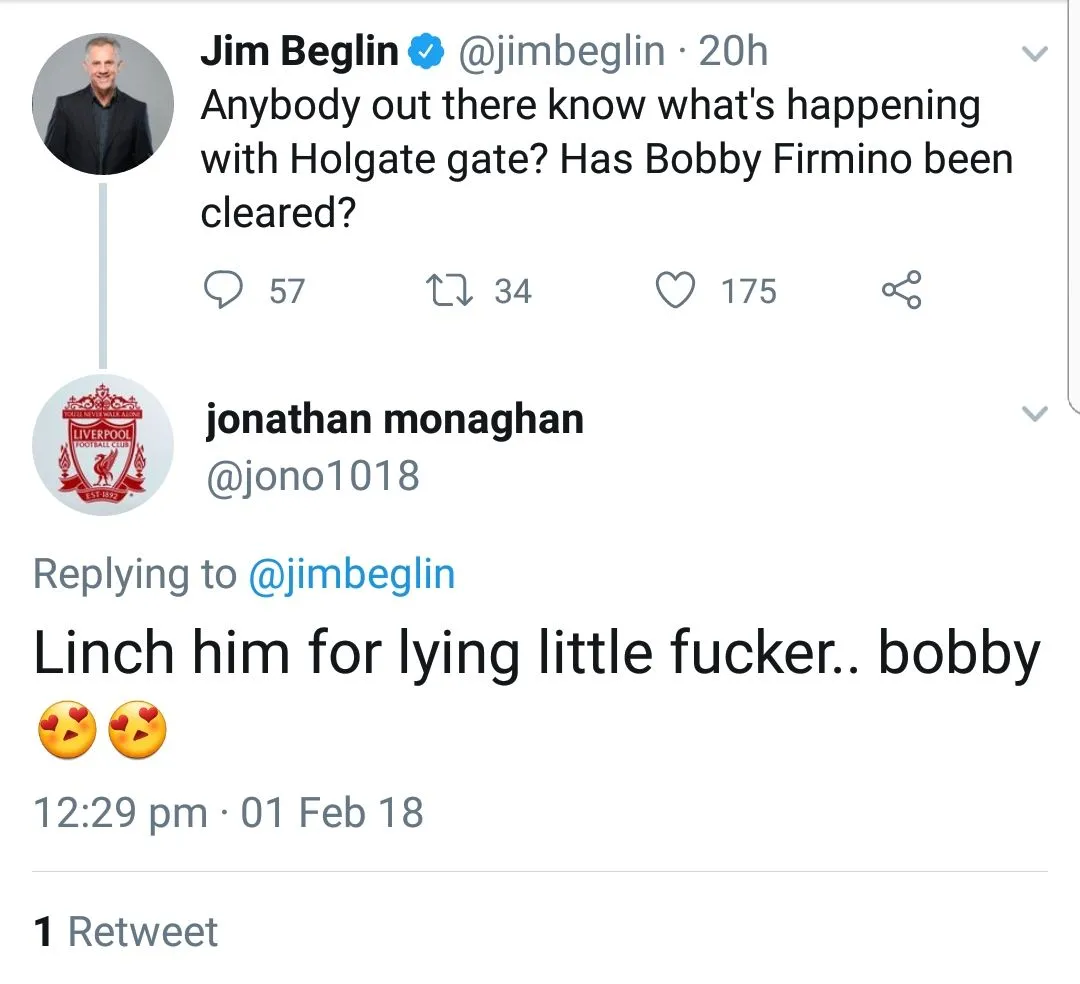Open the @jono1018 handle
The image size is (1080, 984).
click(312, 476)
